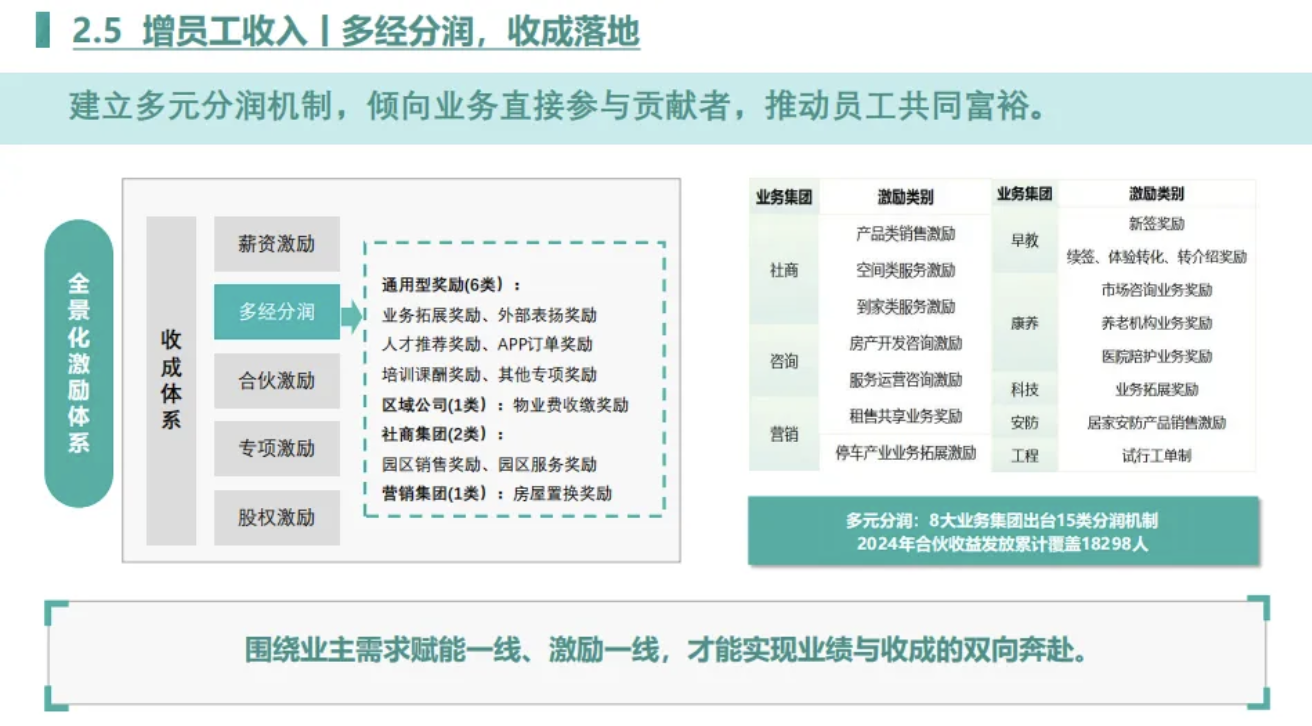Click the 房屋置换奖励 text line

tap(562, 493)
